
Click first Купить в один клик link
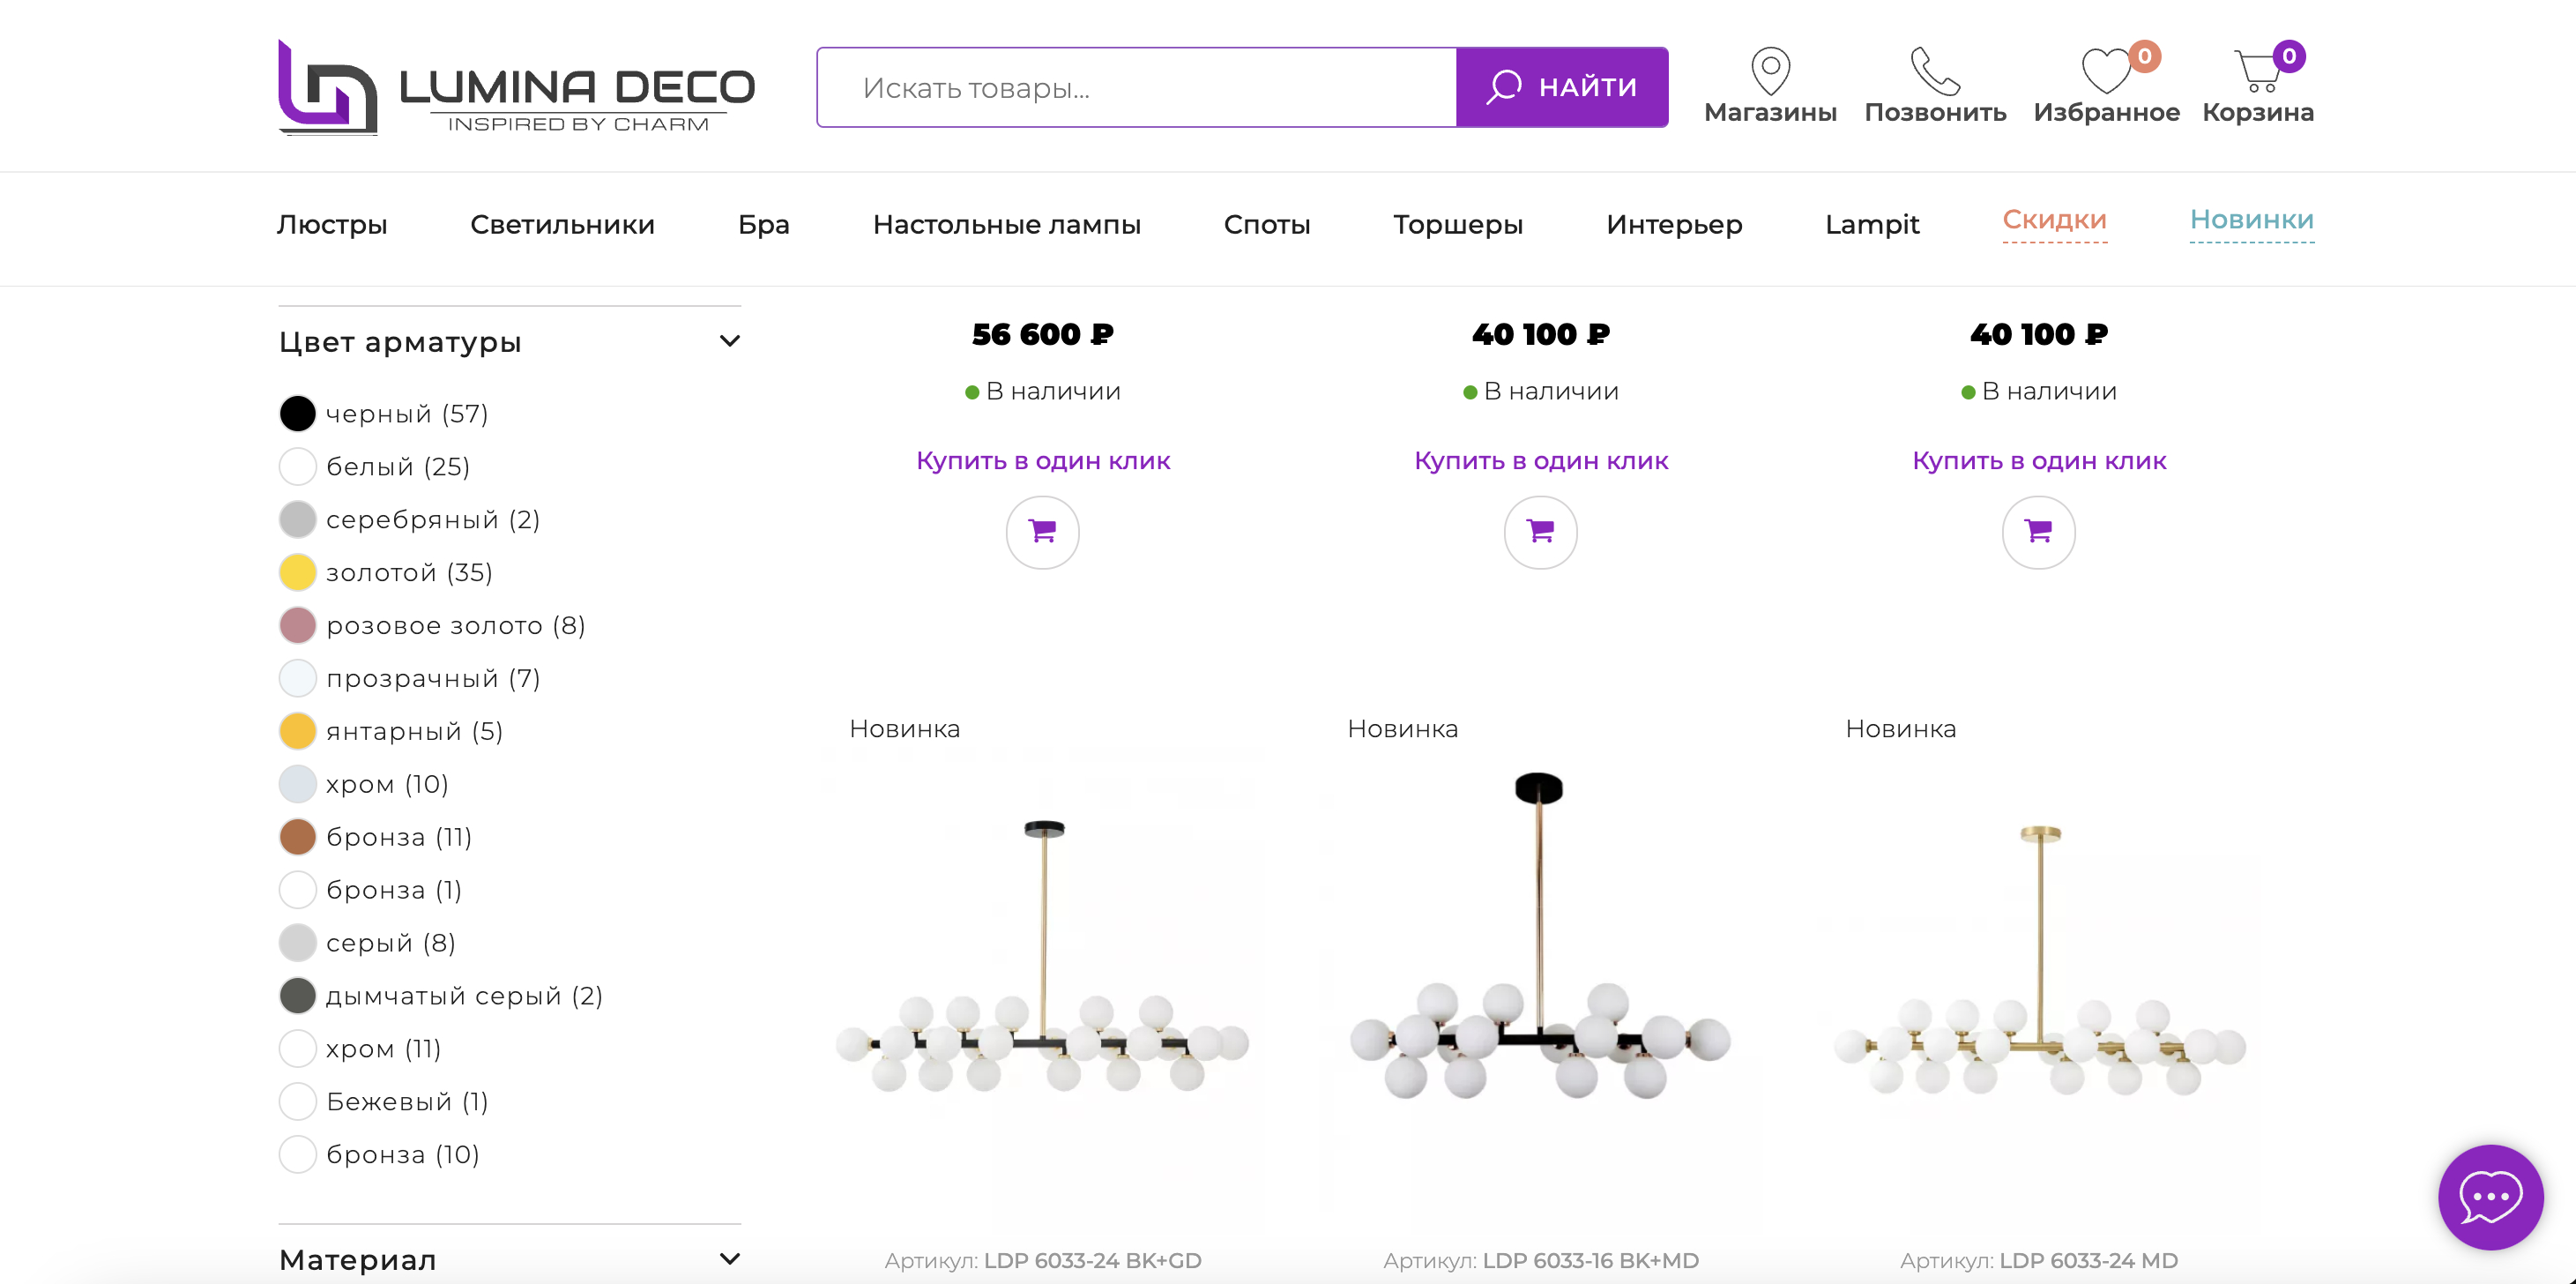click(1042, 461)
